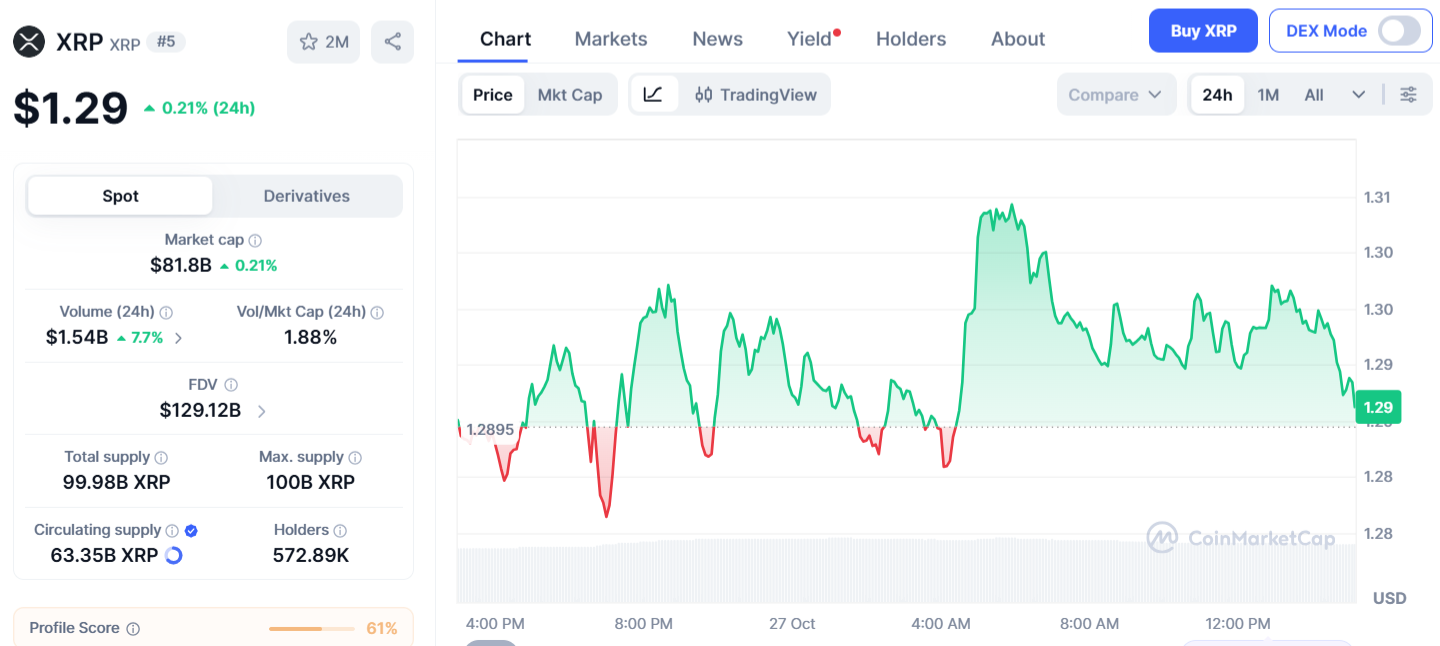Open the share icon button
The width and height of the screenshot is (1440, 646).
click(x=392, y=42)
